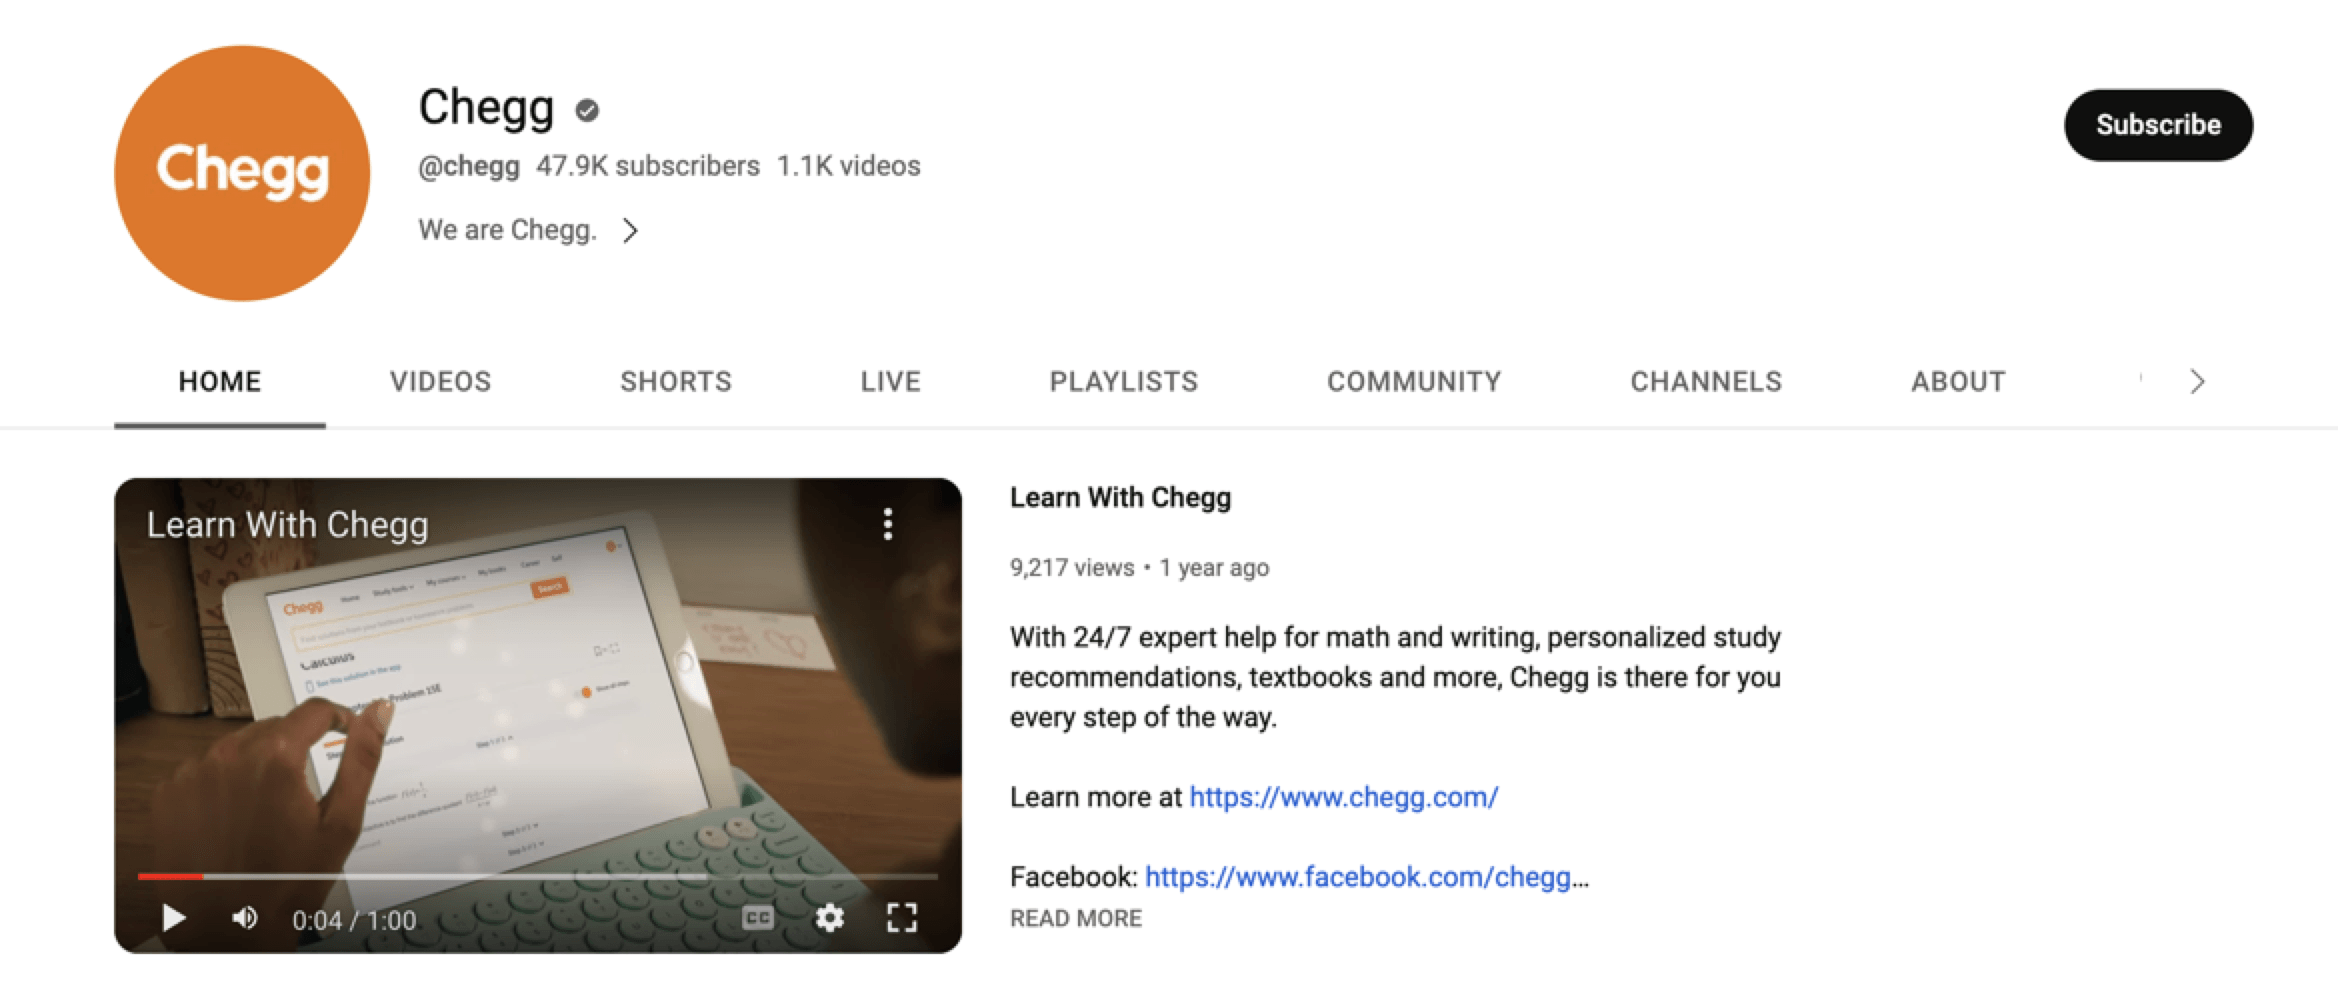The image size is (2338, 998).
Task: Go to the PLAYLISTS tab
Action: [x=1123, y=381]
